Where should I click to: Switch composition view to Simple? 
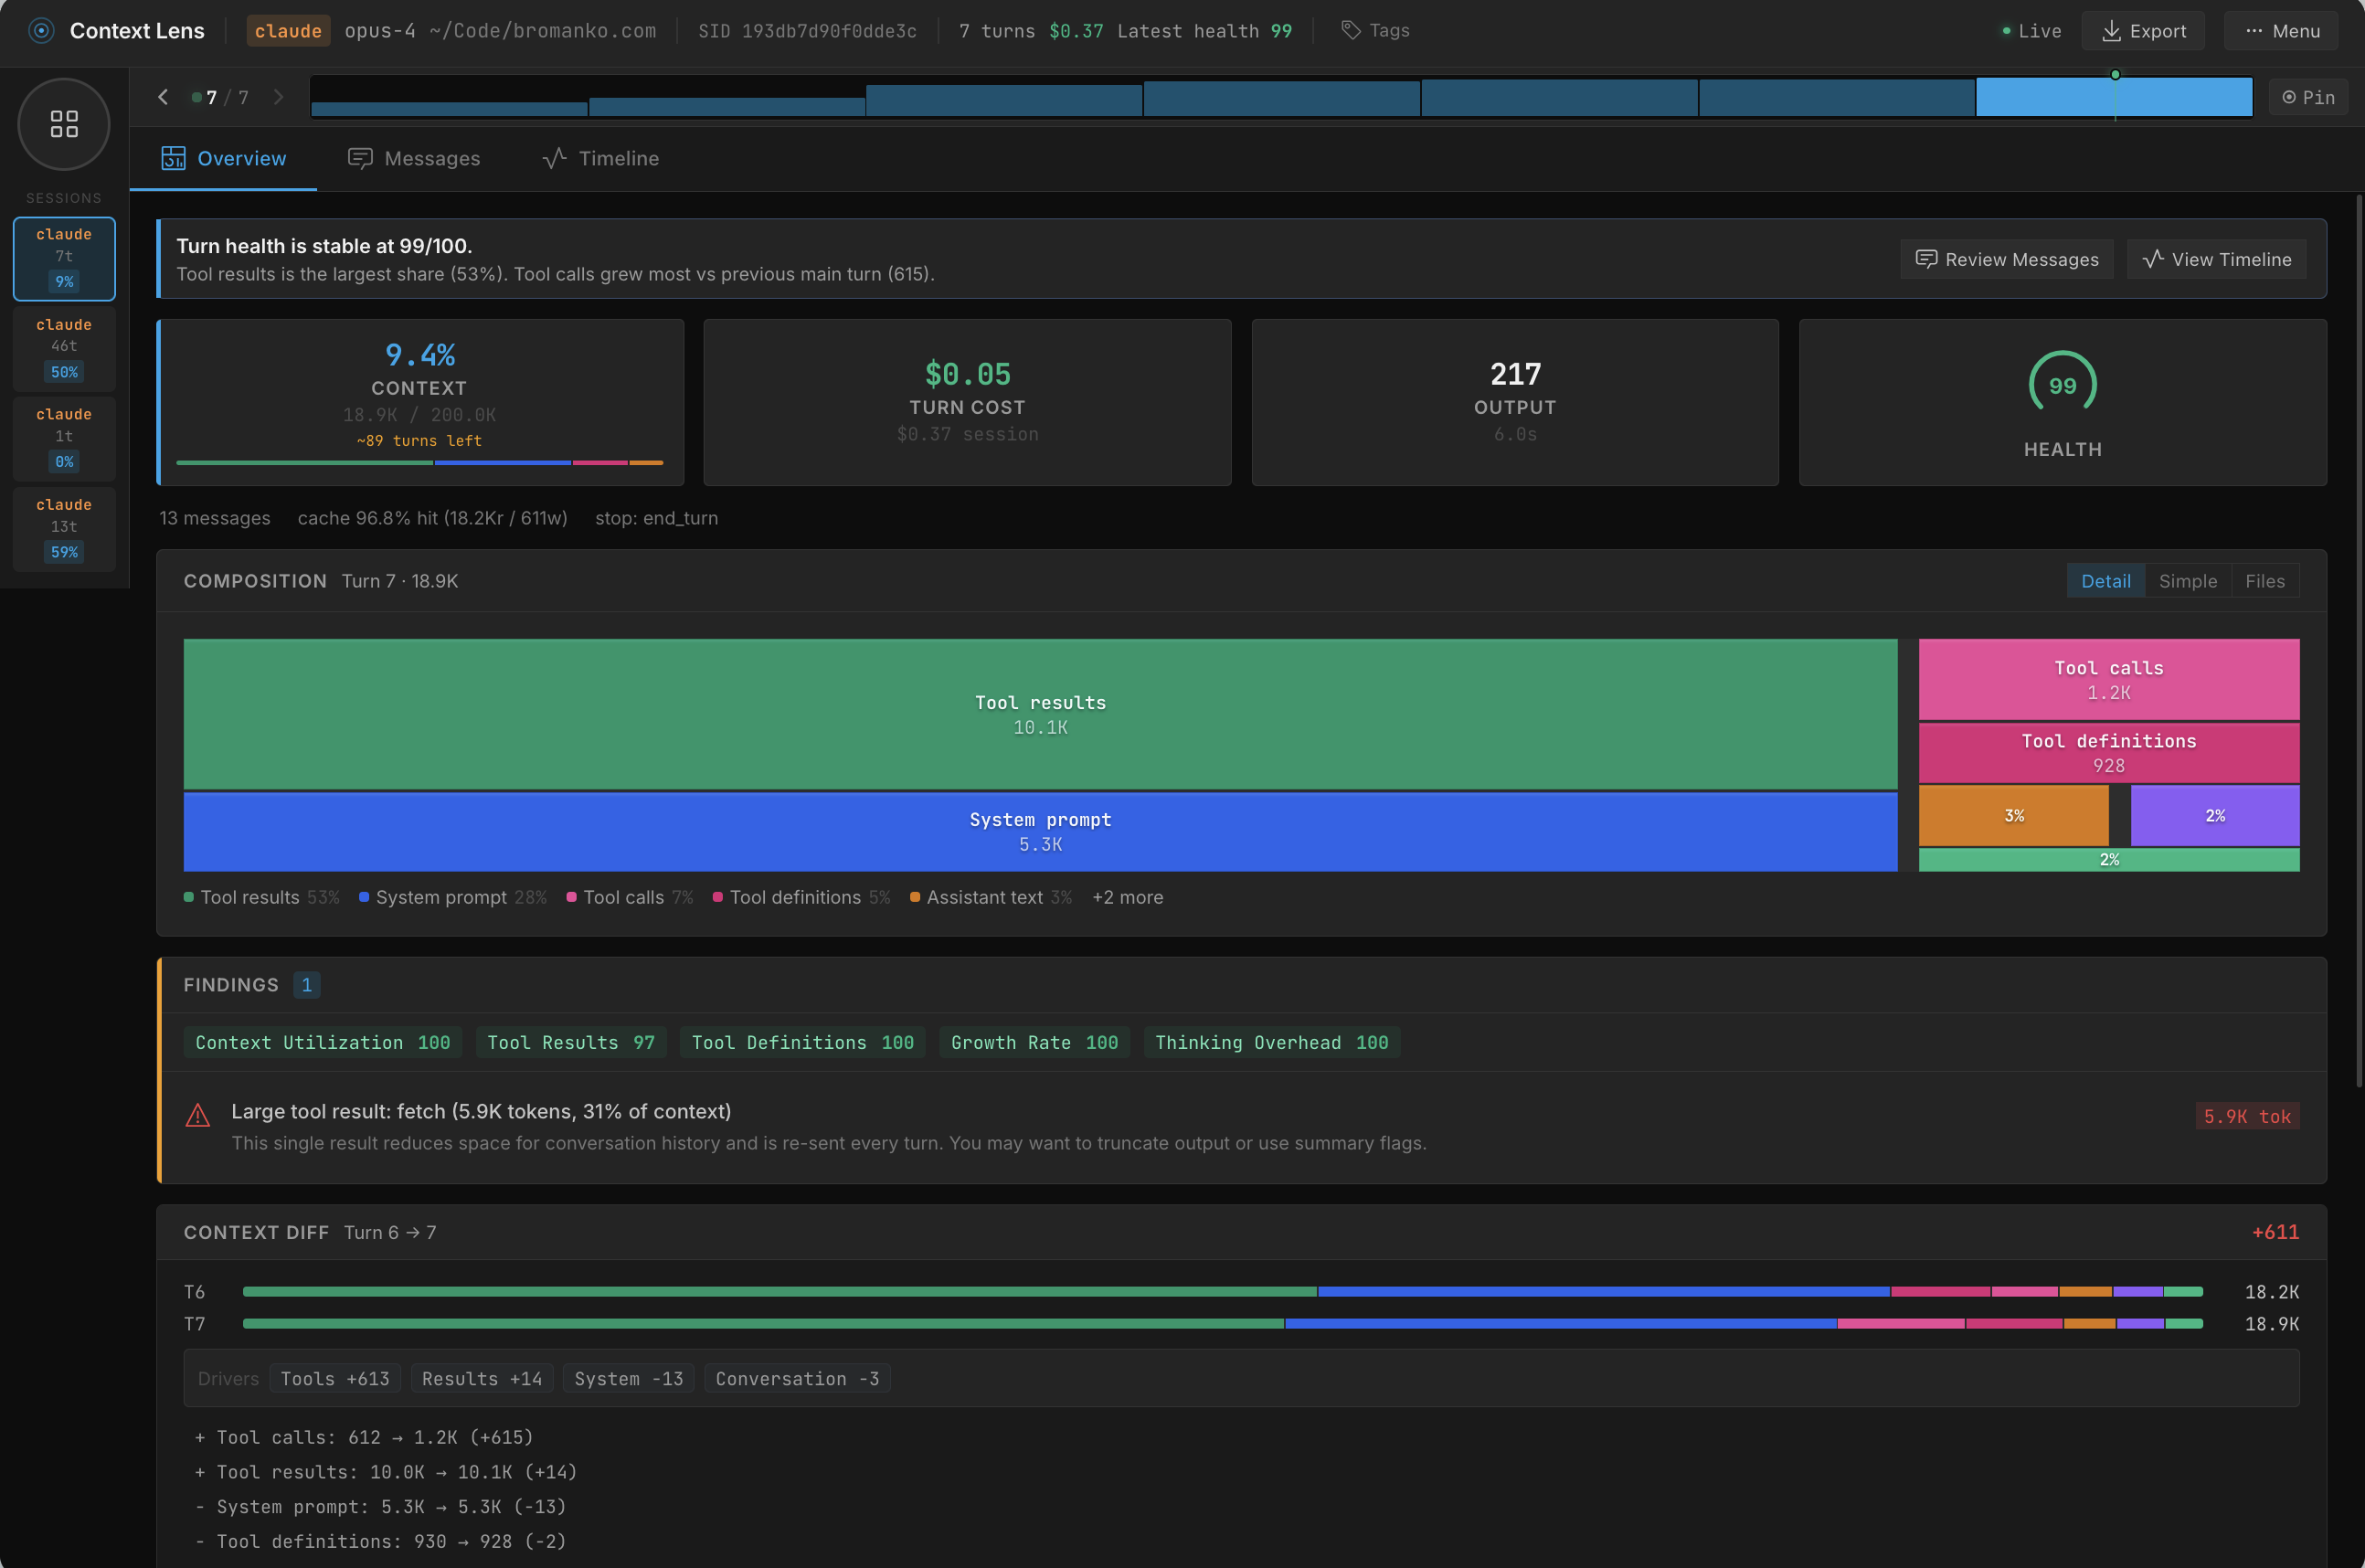(x=2188, y=580)
